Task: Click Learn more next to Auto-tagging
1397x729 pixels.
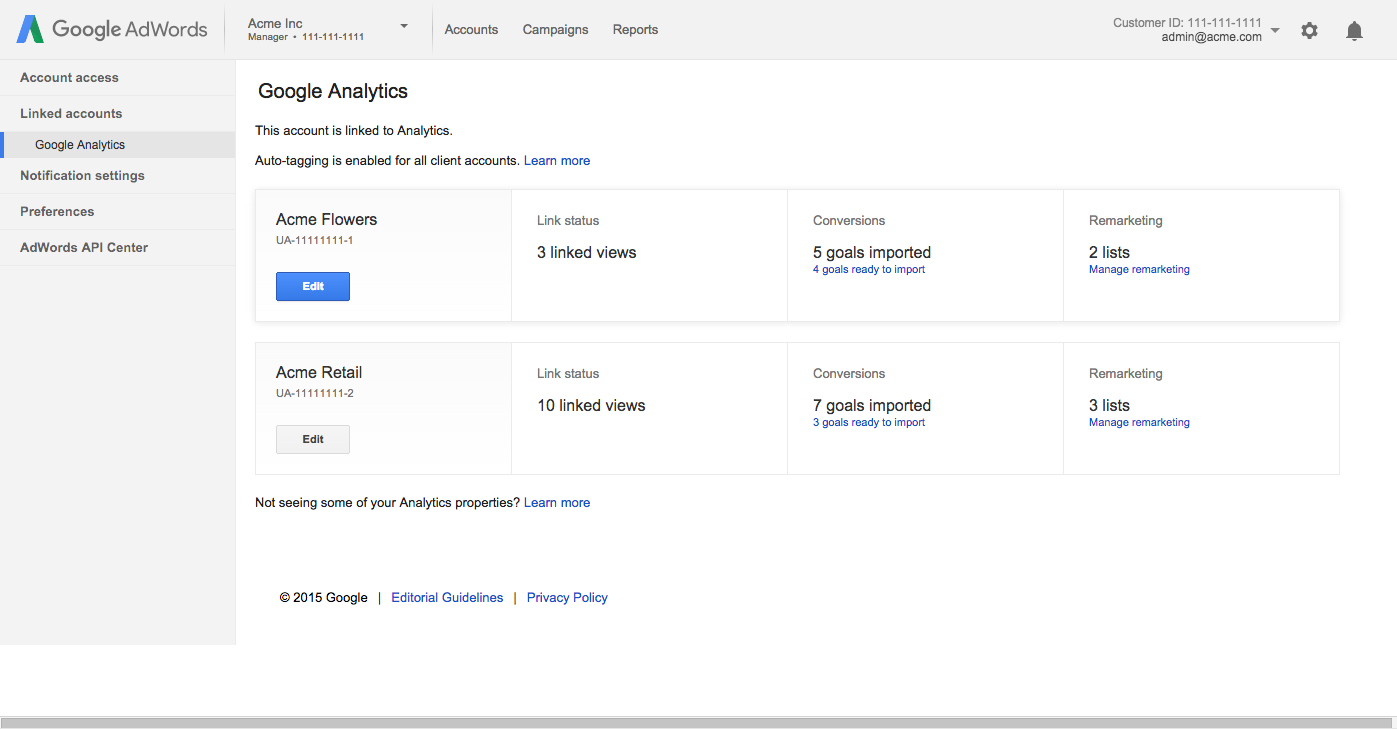Action: coord(557,161)
